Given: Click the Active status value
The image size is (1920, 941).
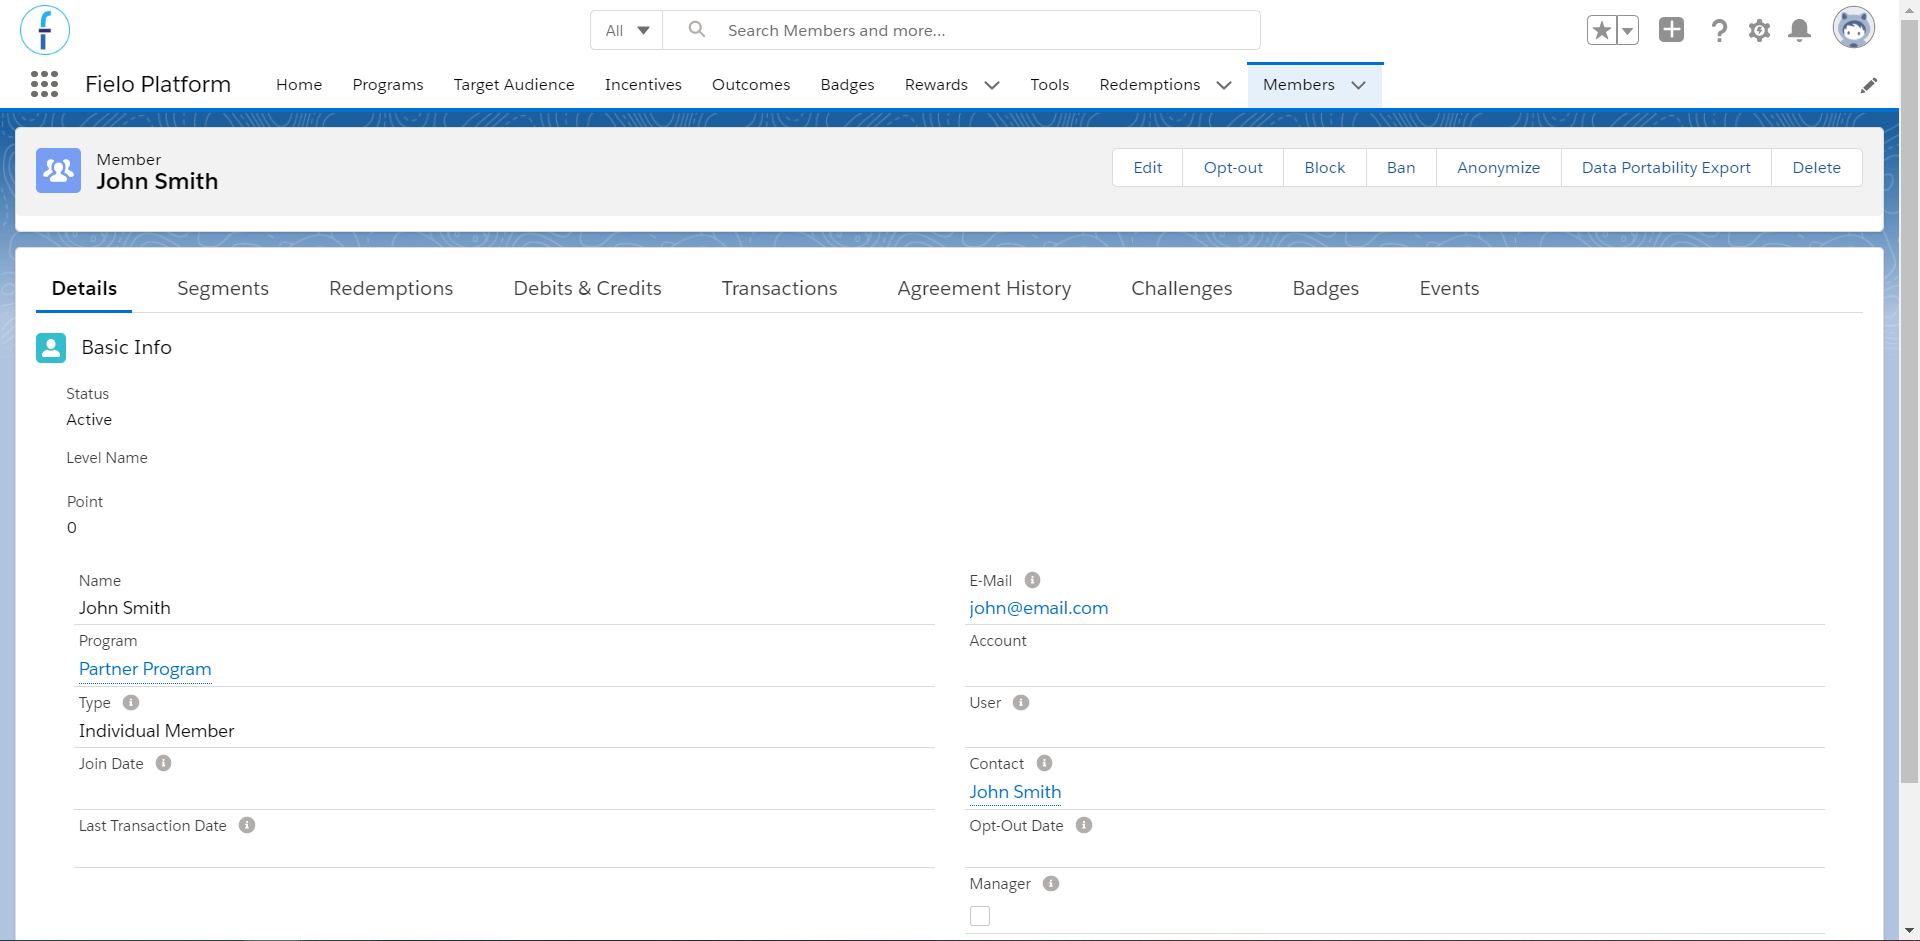Looking at the screenshot, I should [89, 420].
